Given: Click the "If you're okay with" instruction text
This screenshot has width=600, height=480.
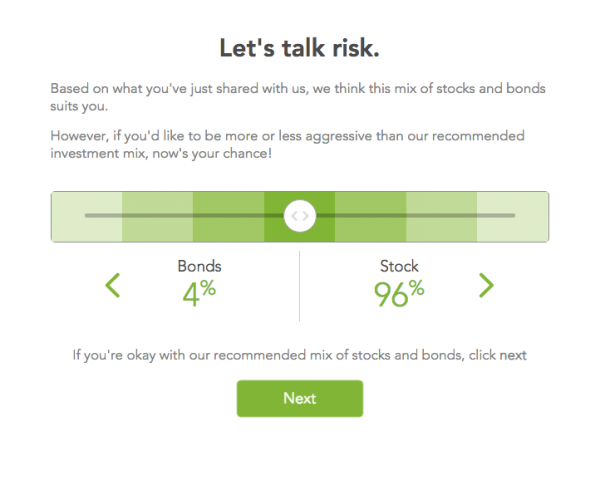Looking at the screenshot, I should pyautogui.click(x=299, y=355).
